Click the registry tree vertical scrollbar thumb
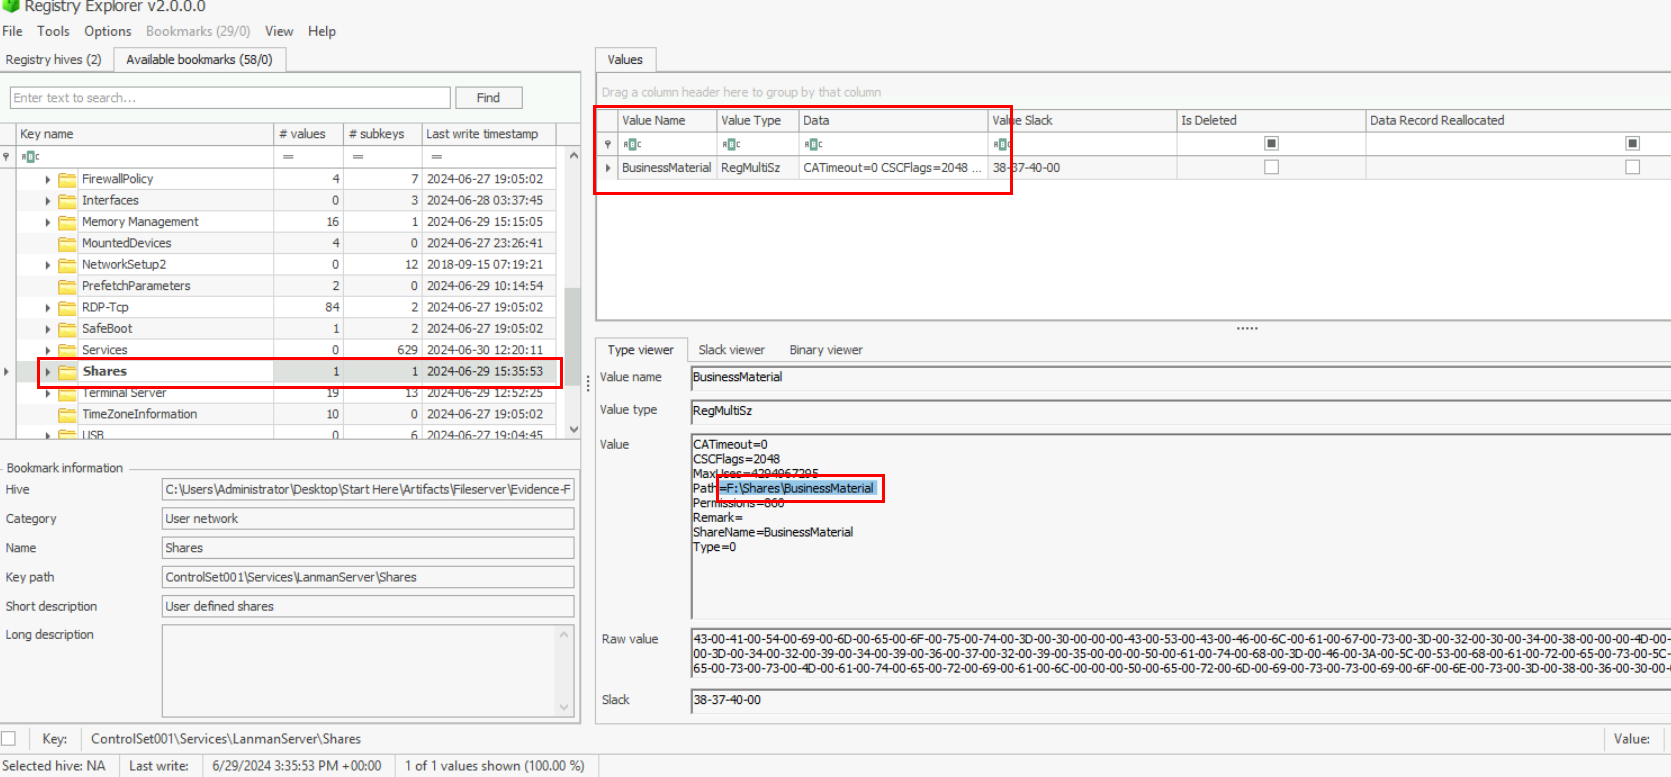The height and width of the screenshot is (777, 1671). tap(573, 330)
